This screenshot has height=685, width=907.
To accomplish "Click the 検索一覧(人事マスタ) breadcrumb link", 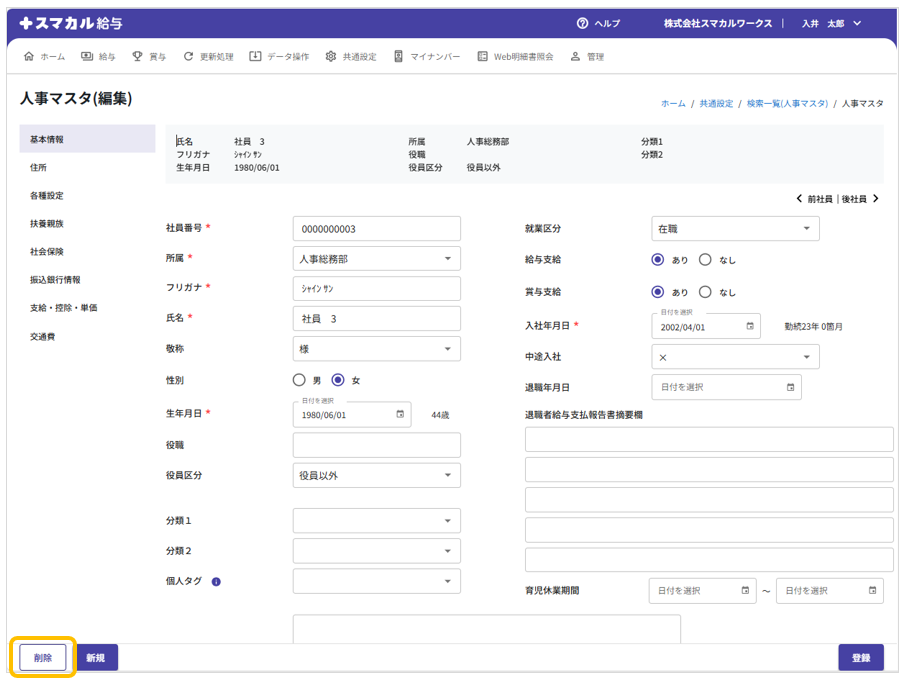I will [x=787, y=104].
